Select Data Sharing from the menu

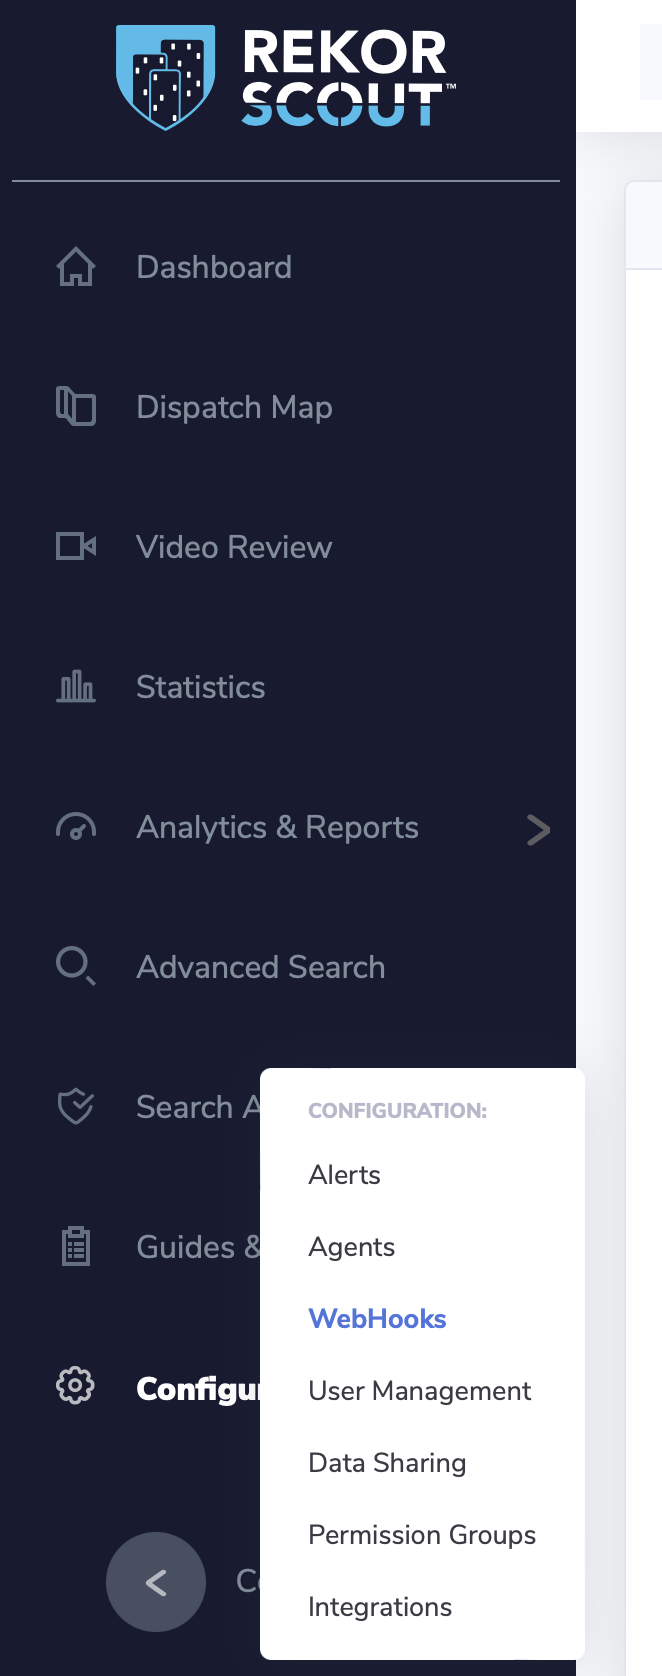pos(387,1462)
